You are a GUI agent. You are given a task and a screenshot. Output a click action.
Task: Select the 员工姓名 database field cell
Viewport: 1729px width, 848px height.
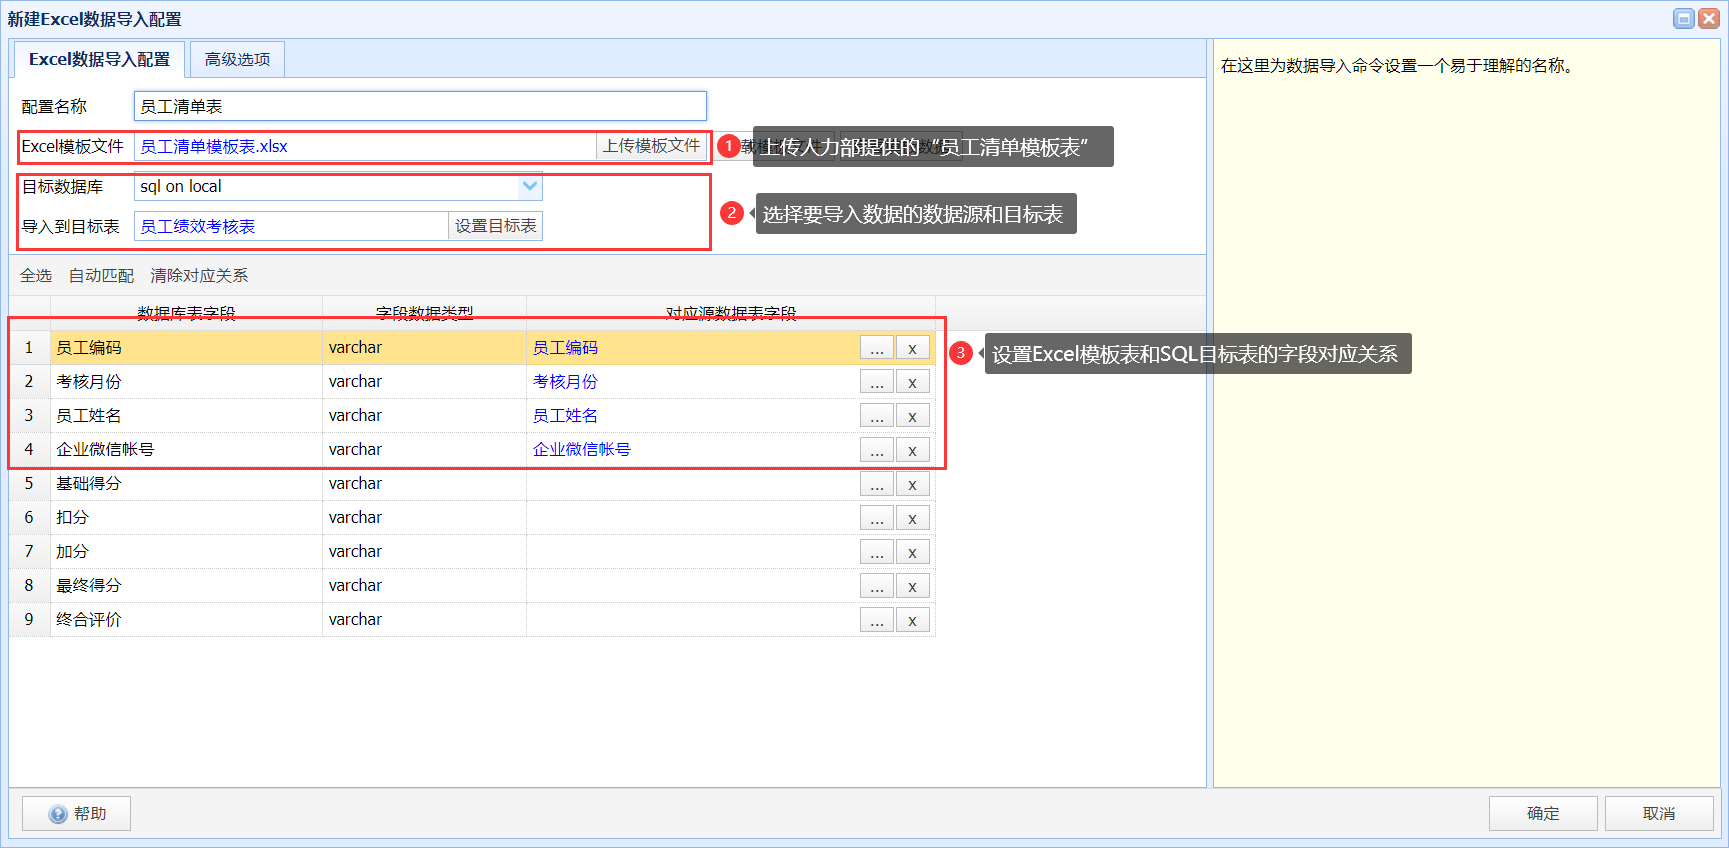(186, 416)
